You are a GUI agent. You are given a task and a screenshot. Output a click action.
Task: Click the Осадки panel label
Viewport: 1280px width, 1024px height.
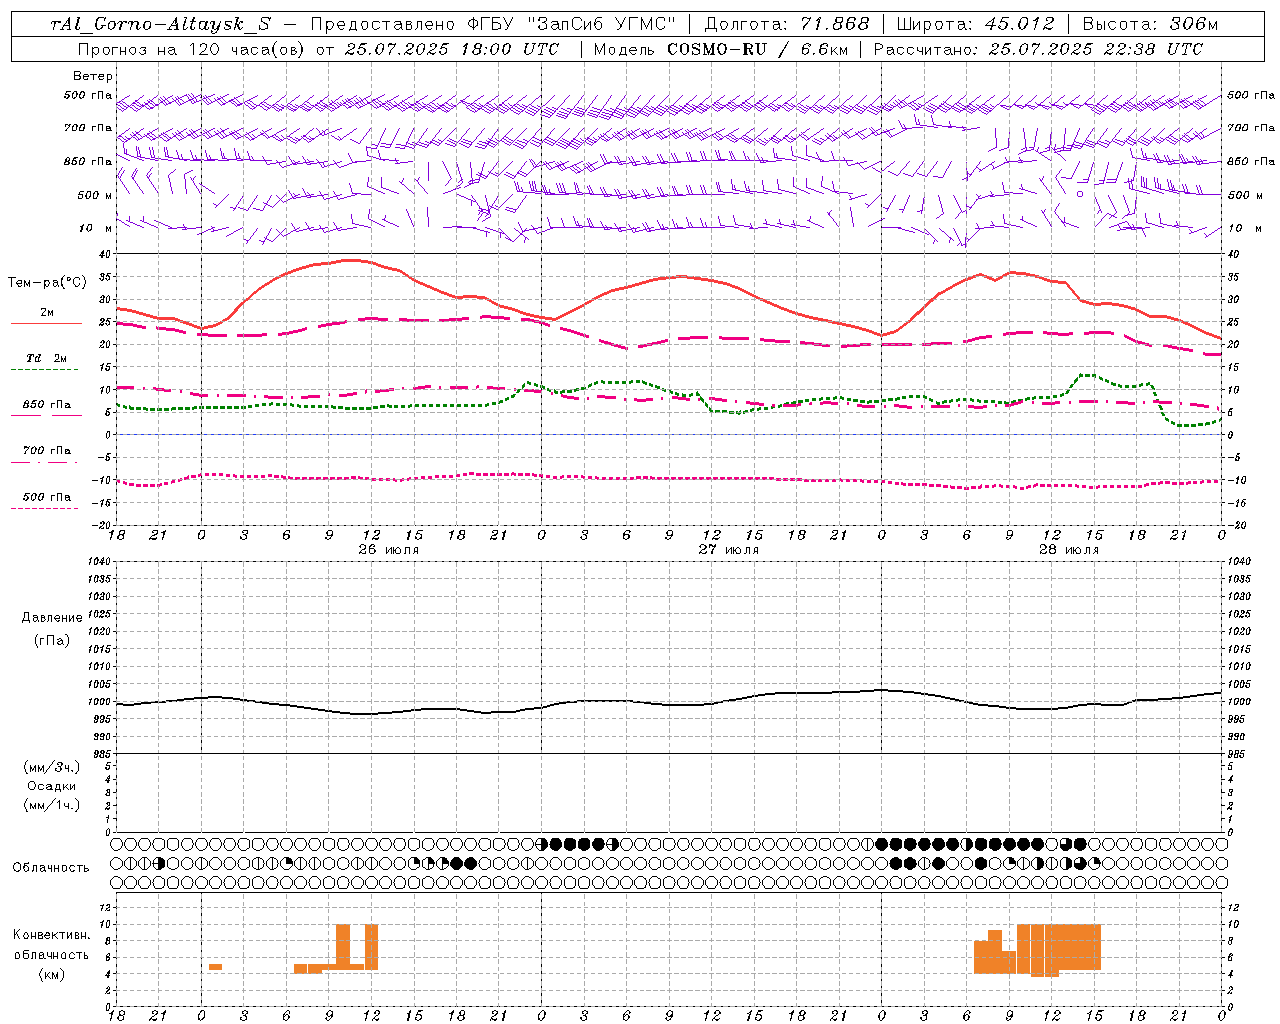(52, 786)
